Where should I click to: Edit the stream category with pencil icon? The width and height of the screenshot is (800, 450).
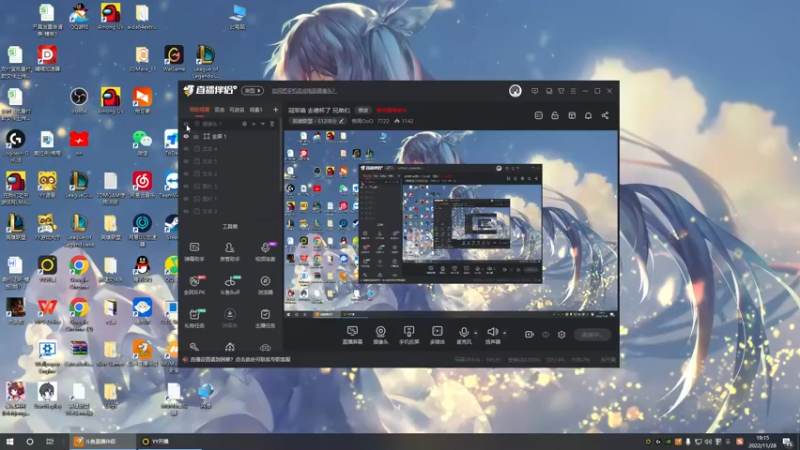tap(341, 121)
